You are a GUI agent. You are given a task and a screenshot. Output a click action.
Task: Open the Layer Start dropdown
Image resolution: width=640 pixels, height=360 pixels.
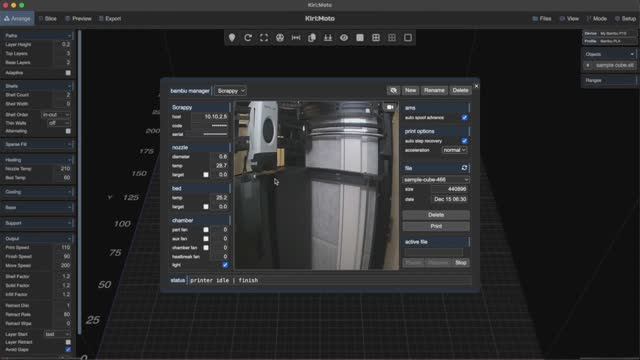tap(57, 334)
